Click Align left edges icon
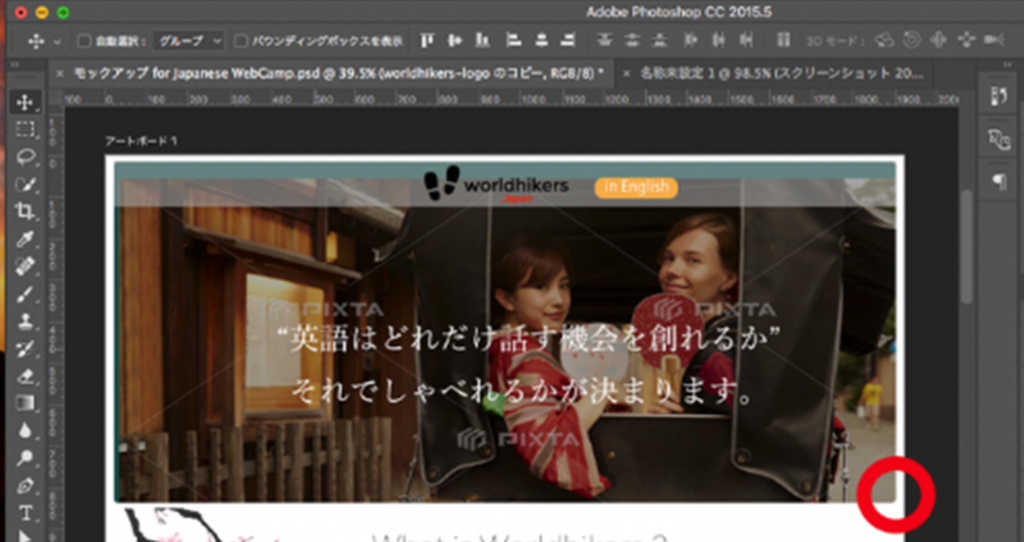 point(513,40)
